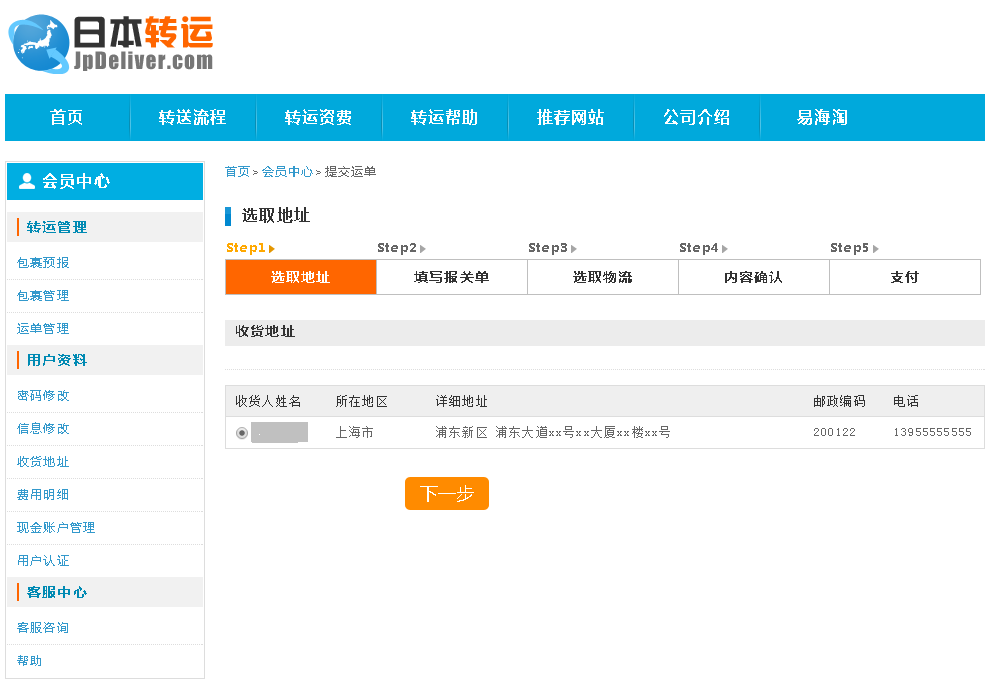
Task: Switch to the 支付 step tab
Action: (904, 277)
